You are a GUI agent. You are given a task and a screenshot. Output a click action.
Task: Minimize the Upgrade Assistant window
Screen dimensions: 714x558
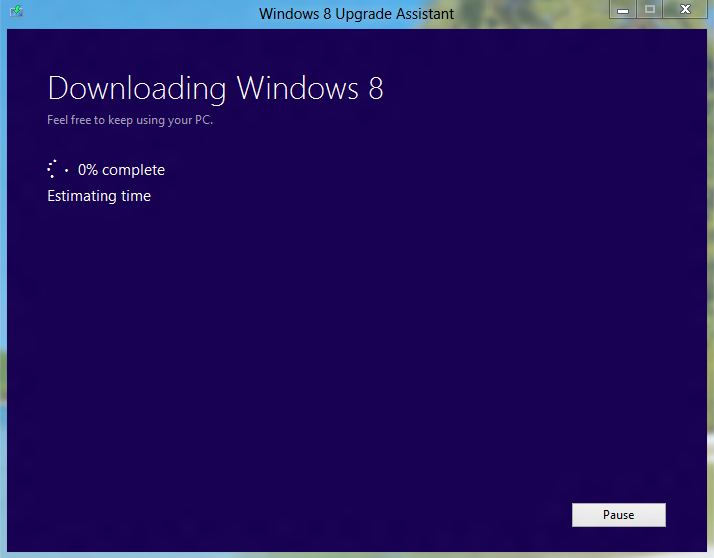point(623,10)
